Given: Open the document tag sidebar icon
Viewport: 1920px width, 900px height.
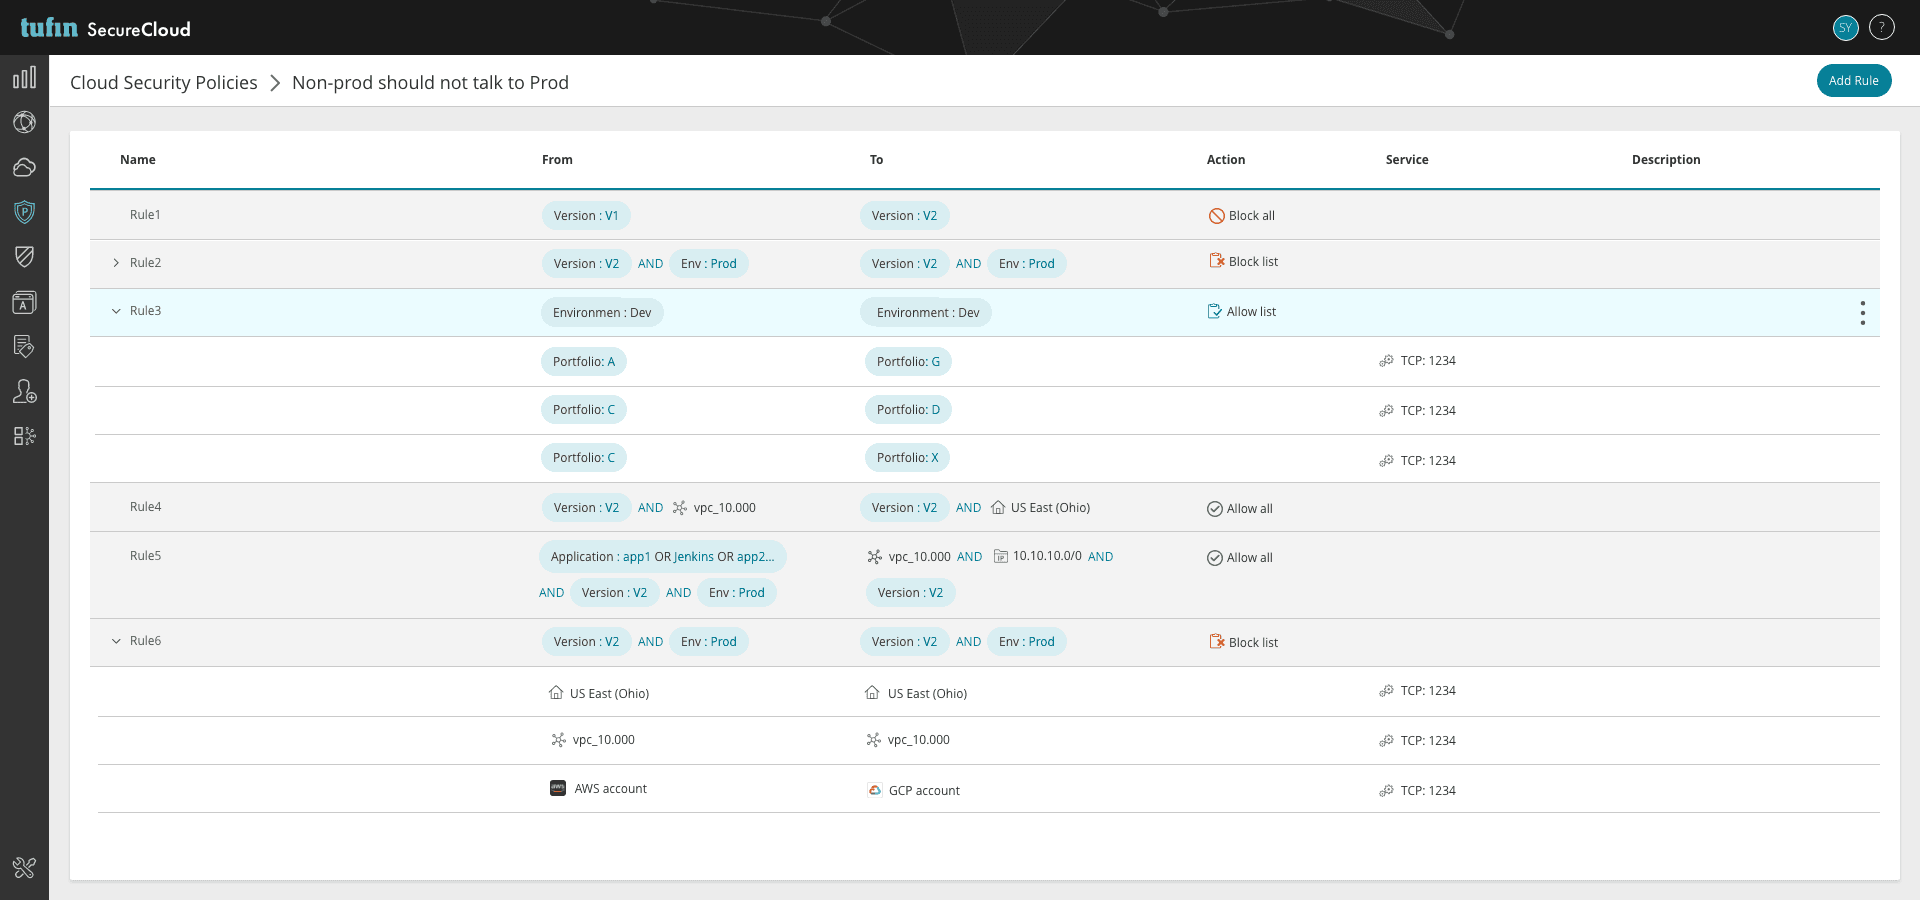Looking at the screenshot, I should point(24,346).
